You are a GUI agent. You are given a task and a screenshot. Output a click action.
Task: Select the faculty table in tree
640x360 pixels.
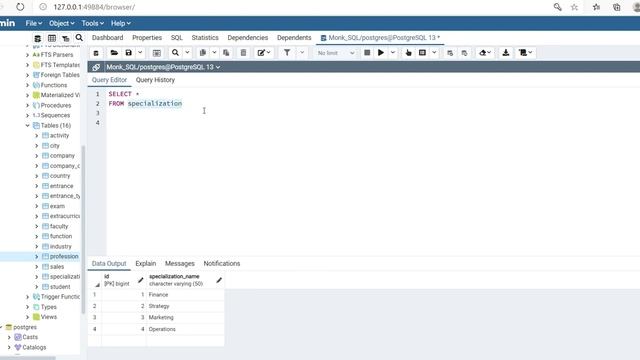59,226
